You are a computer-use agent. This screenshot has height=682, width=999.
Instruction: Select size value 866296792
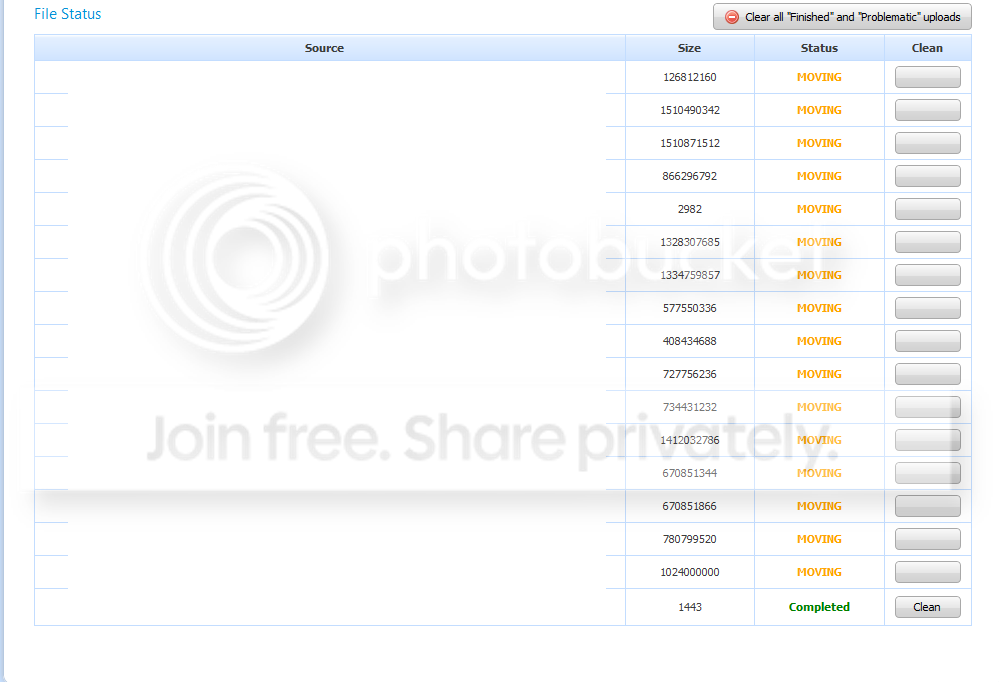tap(689, 176)
